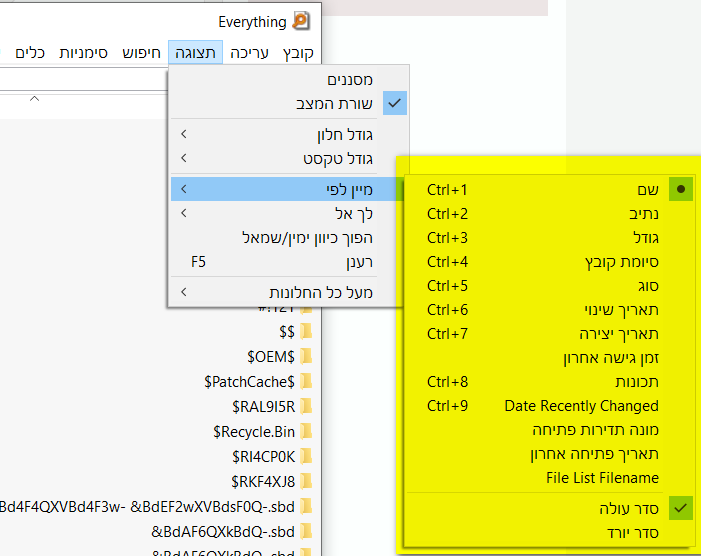
Task: Select the $$ folder name
Action: (x=287, y=332)
